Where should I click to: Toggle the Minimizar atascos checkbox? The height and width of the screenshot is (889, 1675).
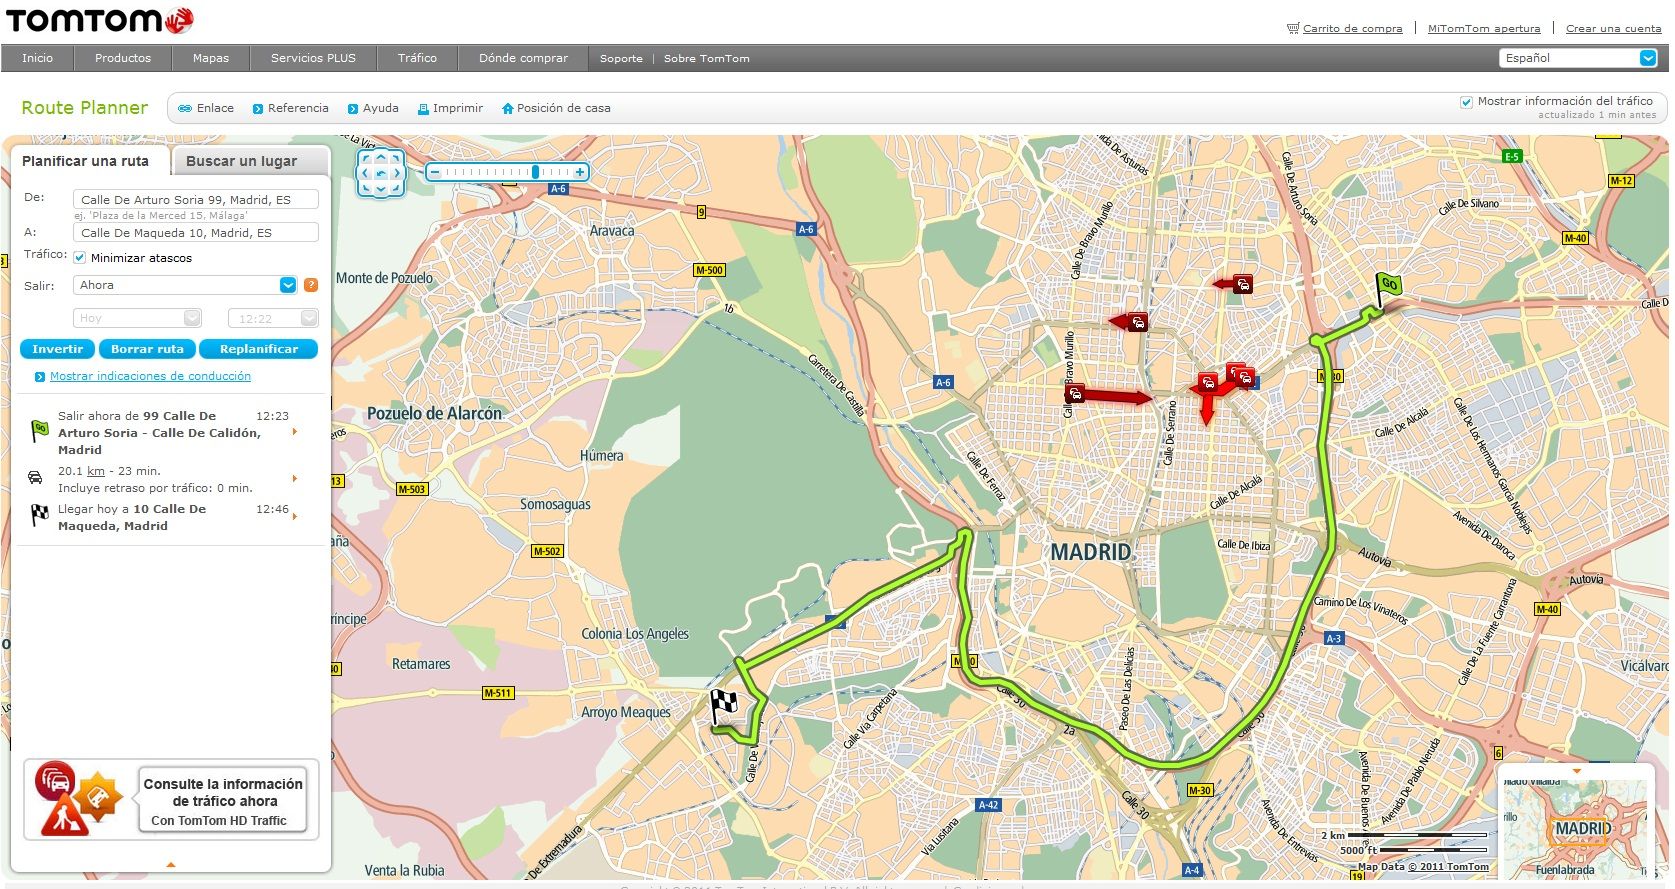pos(80,258)
